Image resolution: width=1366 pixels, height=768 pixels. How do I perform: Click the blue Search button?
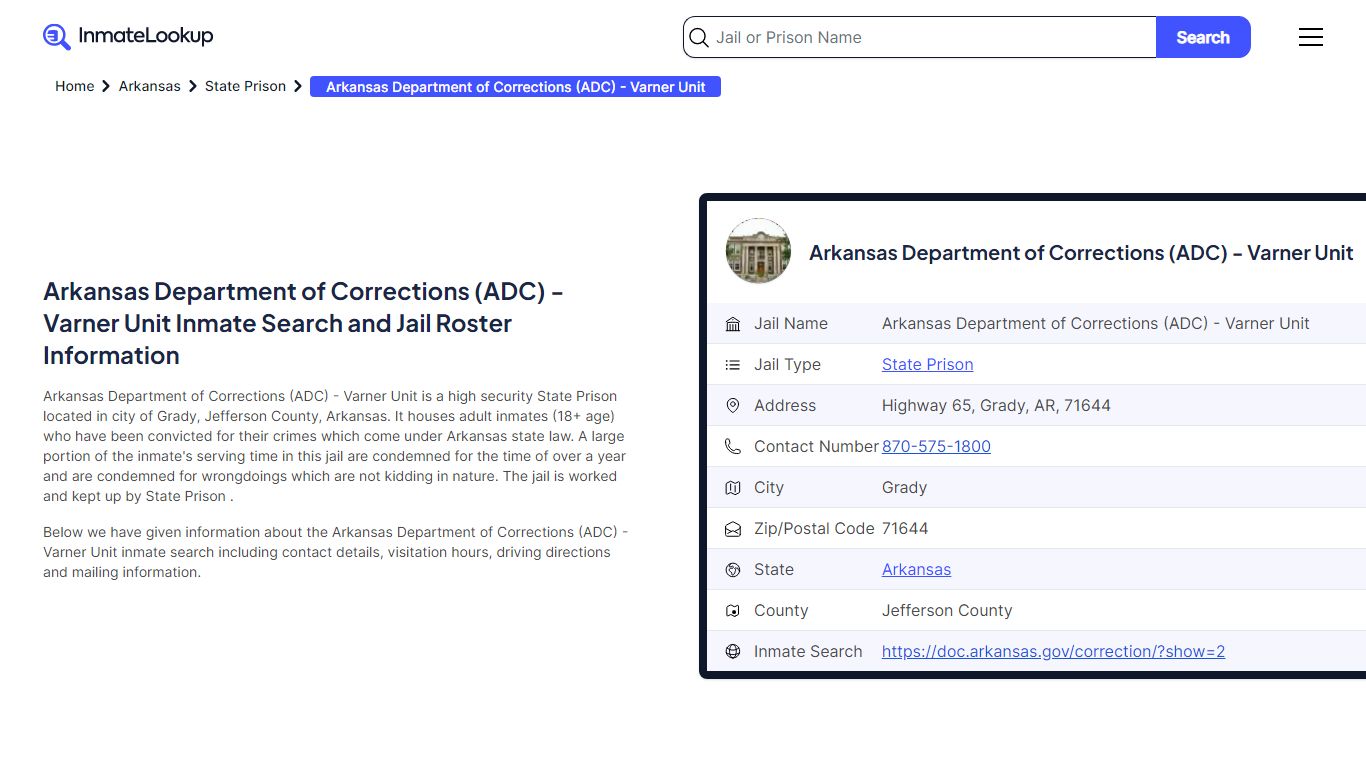[x=1203, y=37]
